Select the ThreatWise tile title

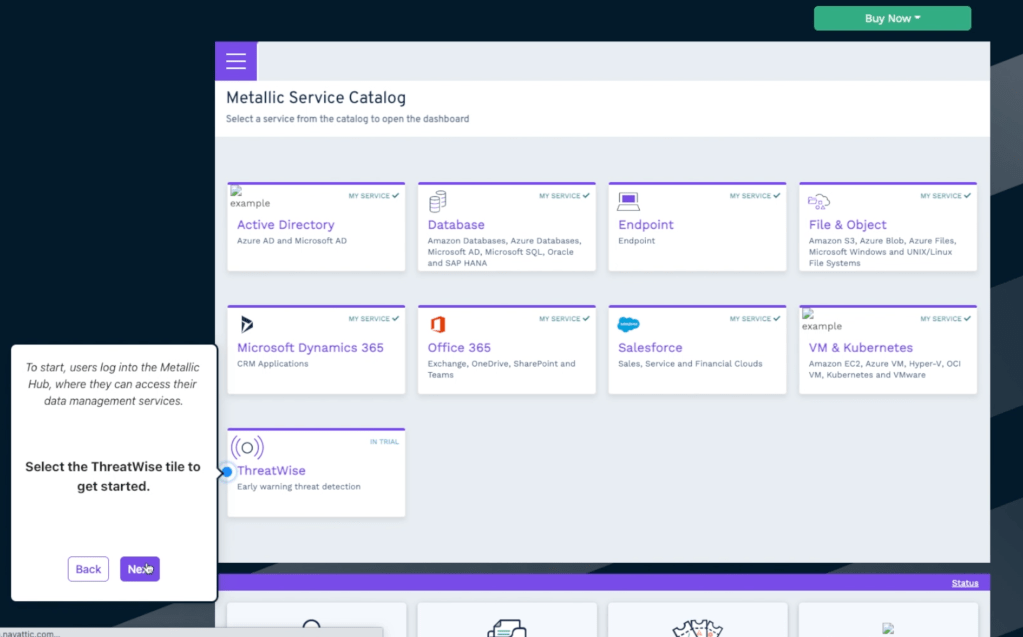tap(271, 471)
